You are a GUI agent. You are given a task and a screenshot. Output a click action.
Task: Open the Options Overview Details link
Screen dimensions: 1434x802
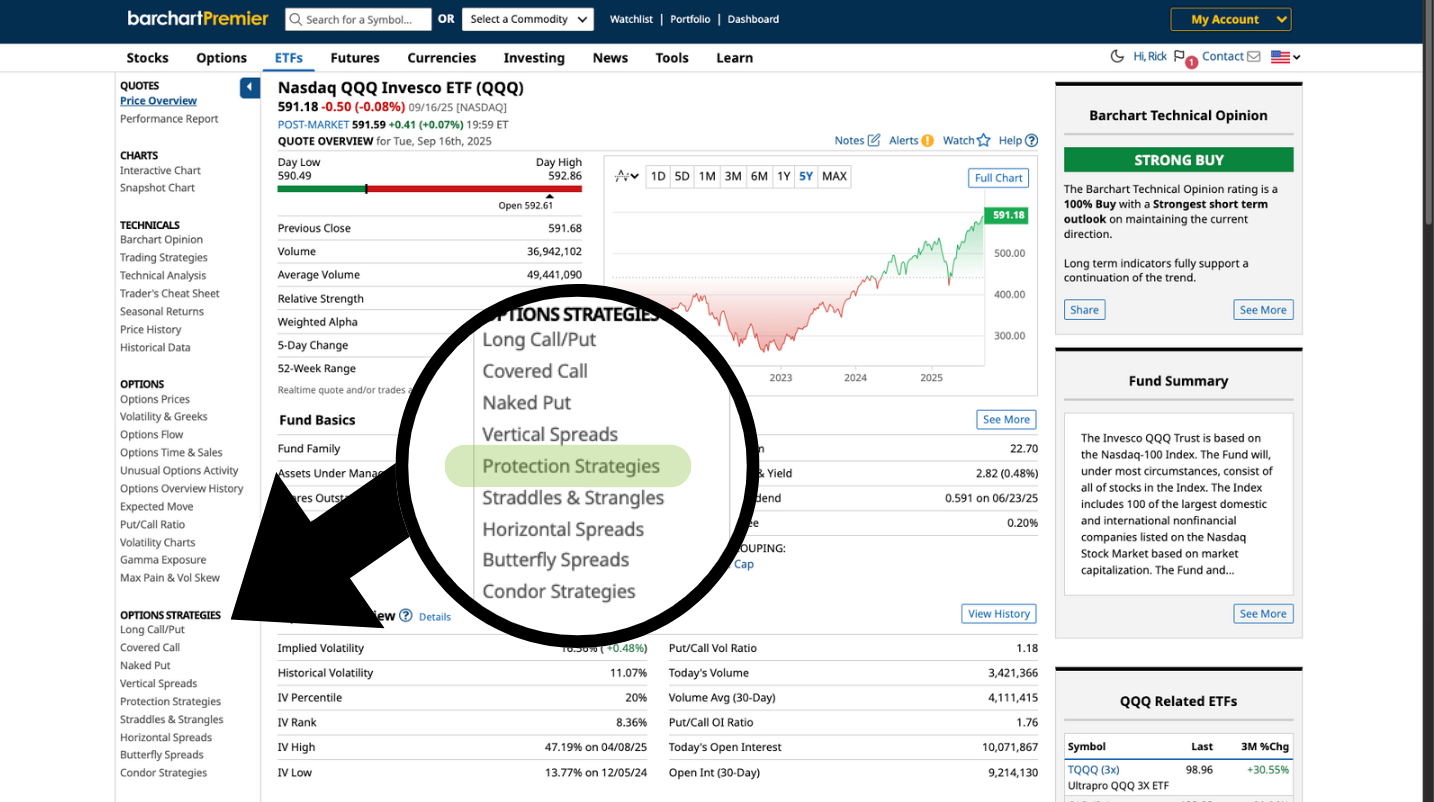tap(435, 617)
